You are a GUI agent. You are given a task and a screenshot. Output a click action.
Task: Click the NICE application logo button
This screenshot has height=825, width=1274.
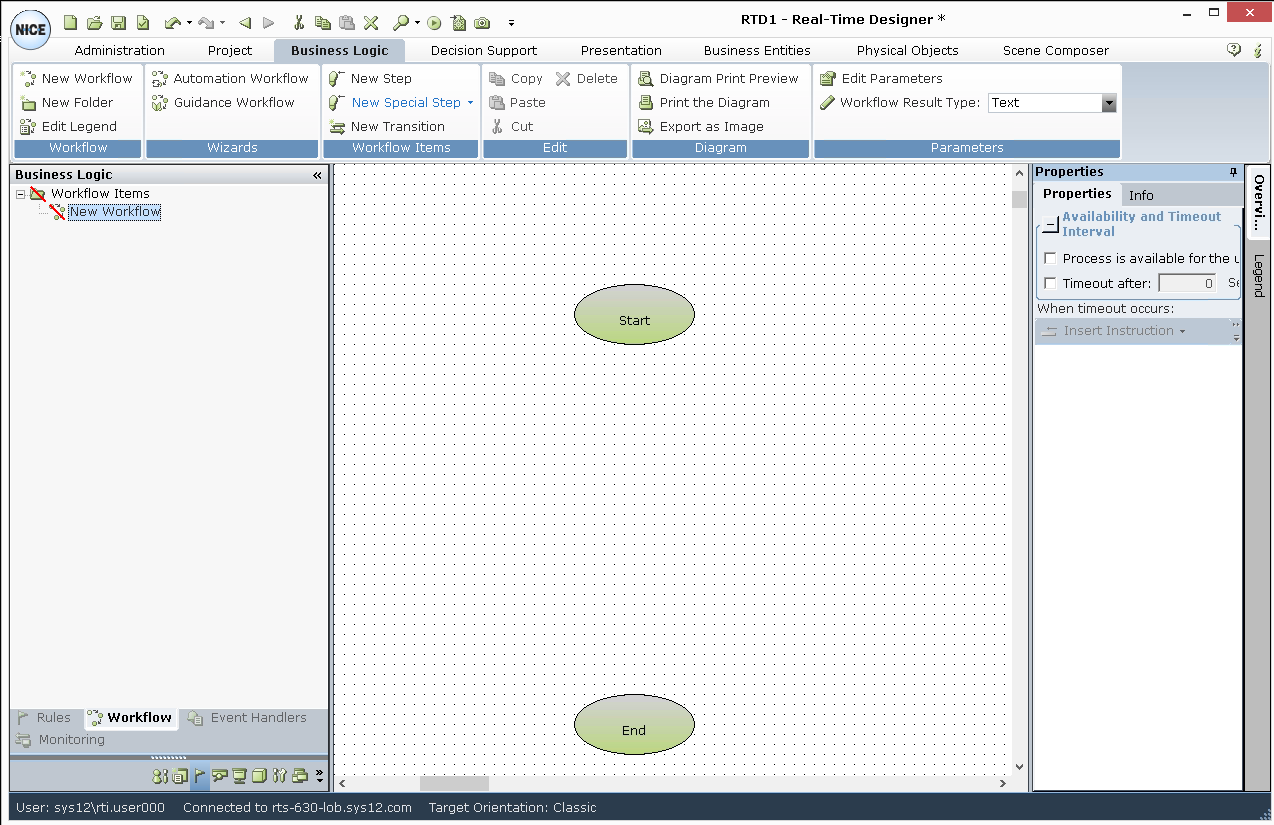pyautogui.click(x=30, y=30)
